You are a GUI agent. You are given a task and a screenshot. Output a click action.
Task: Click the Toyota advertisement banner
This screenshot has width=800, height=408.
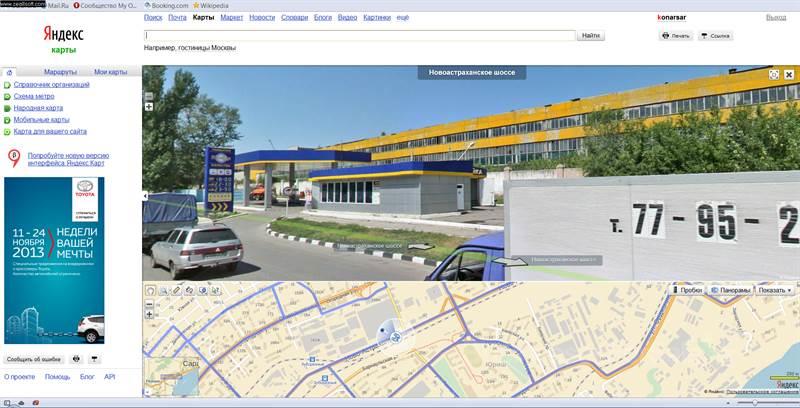tap(54, 261)
